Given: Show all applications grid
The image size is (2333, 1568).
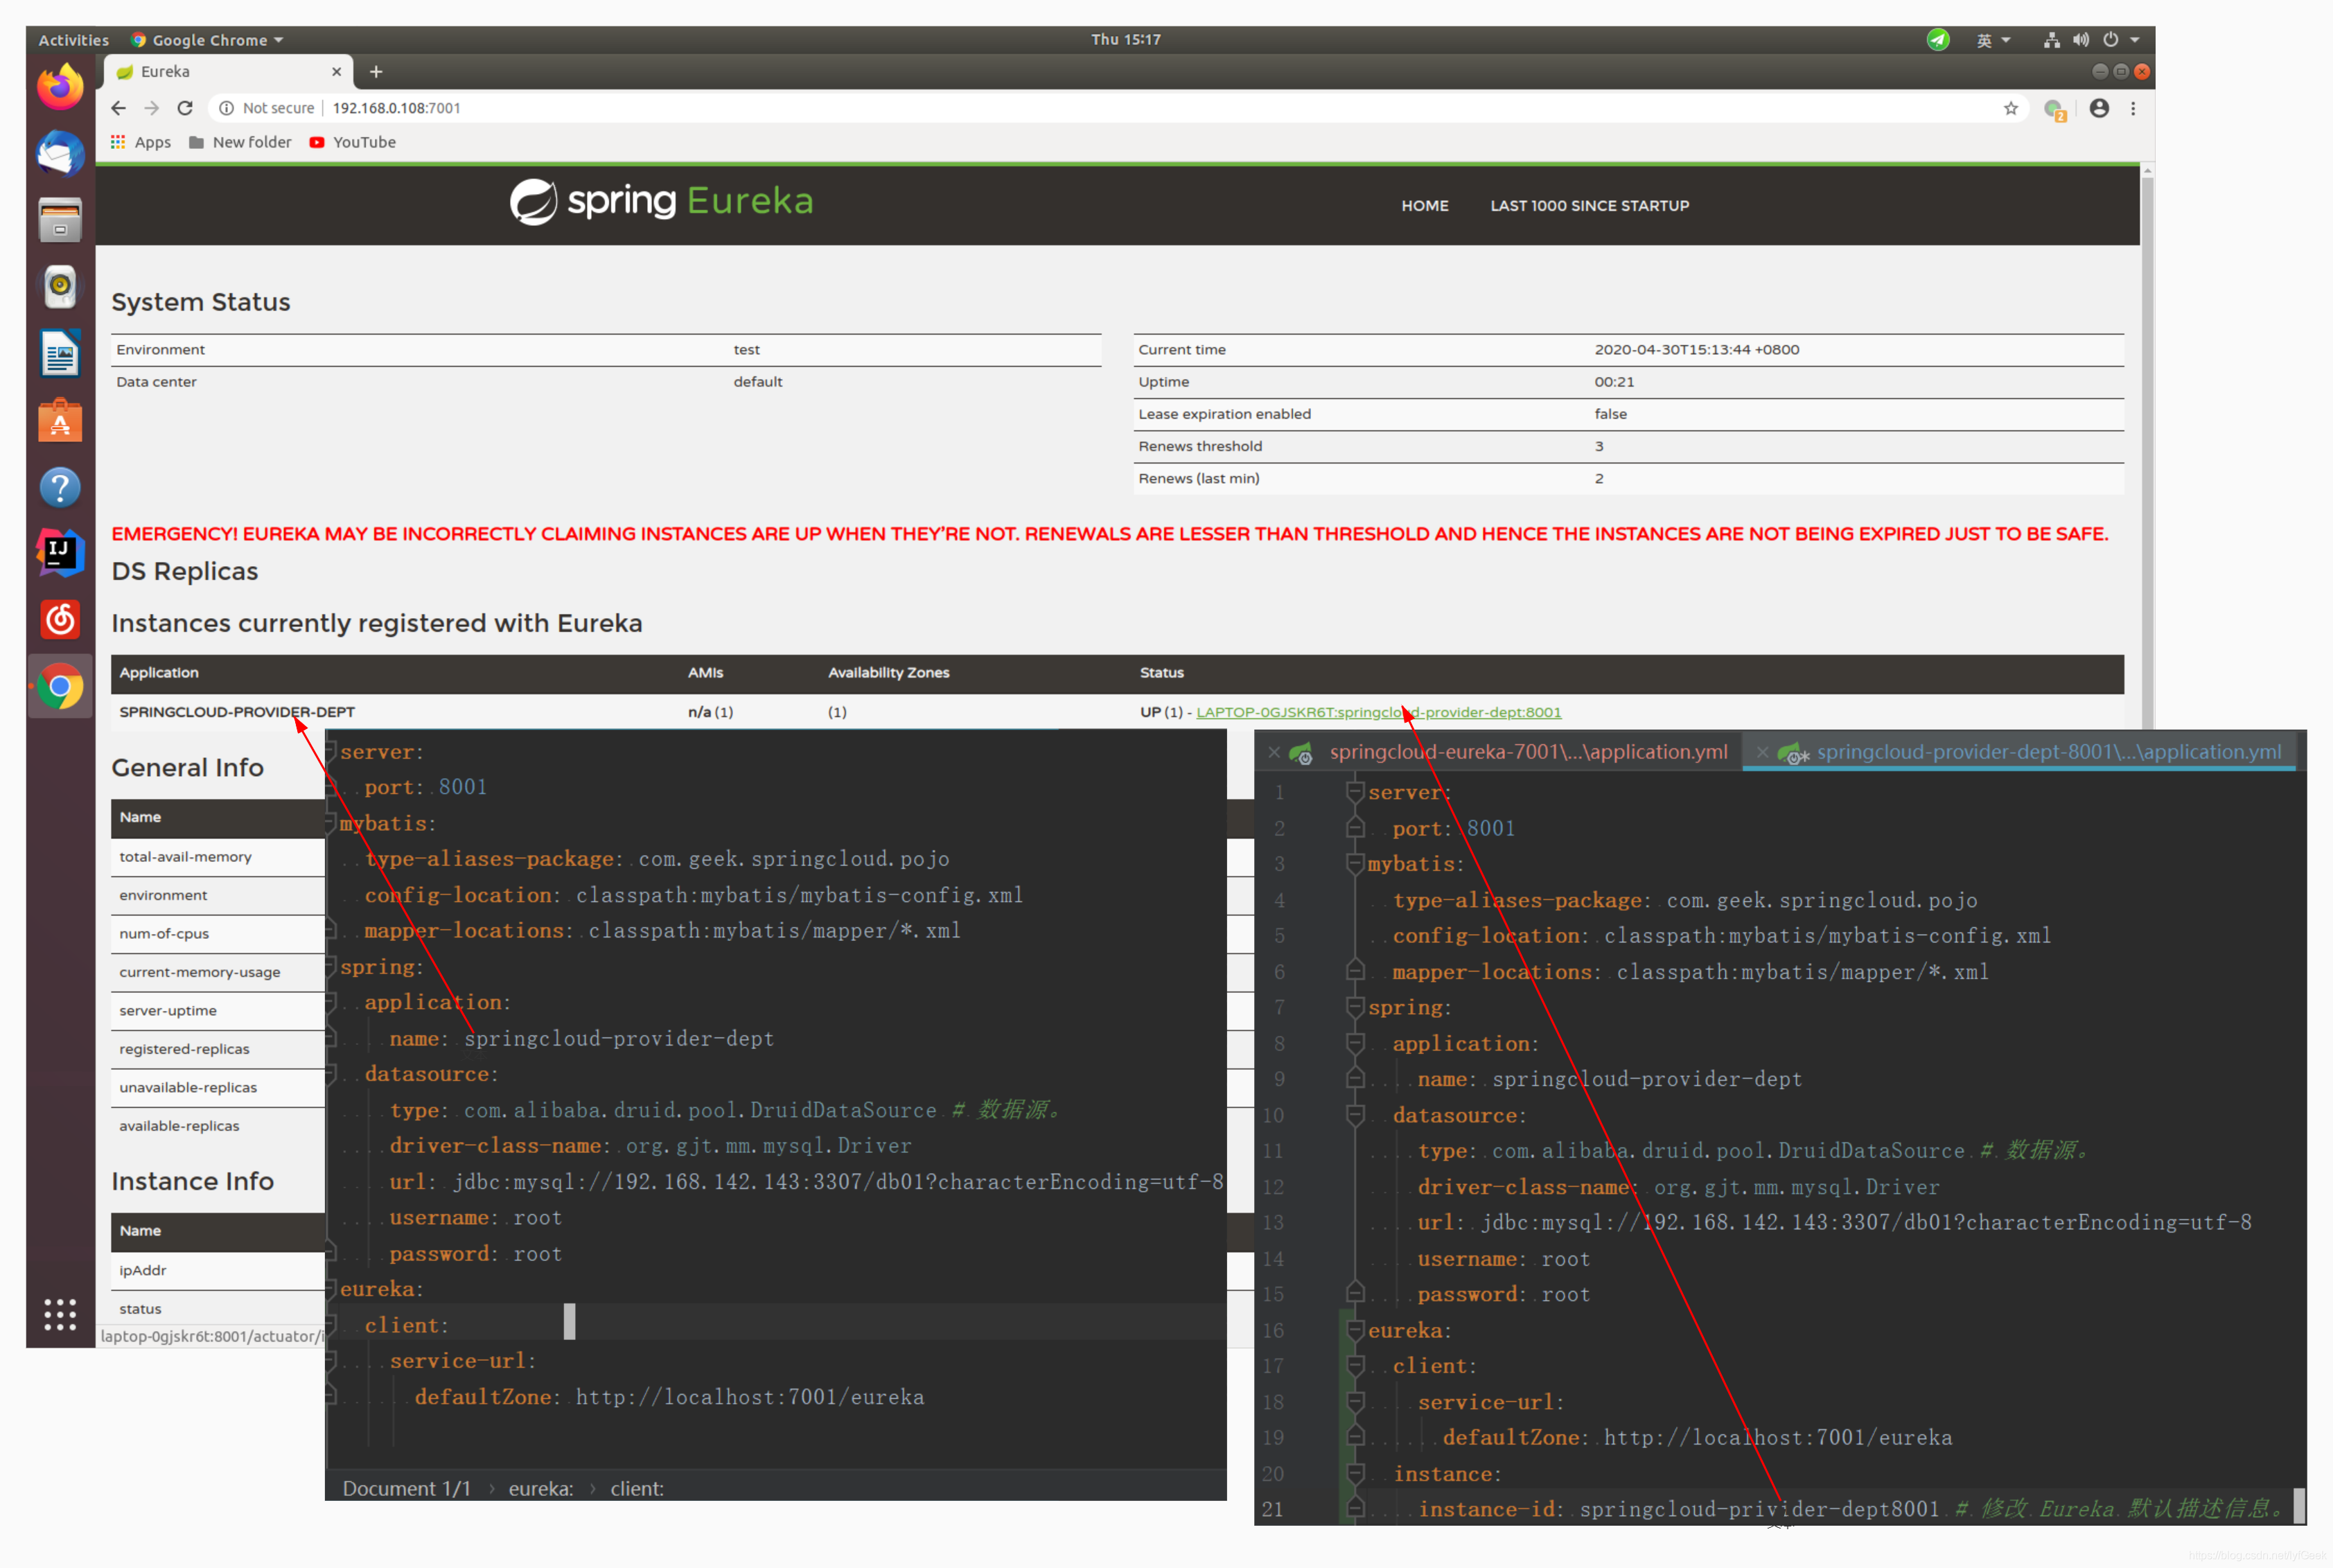Looking at the screenshot, I should coord(60,1314).
